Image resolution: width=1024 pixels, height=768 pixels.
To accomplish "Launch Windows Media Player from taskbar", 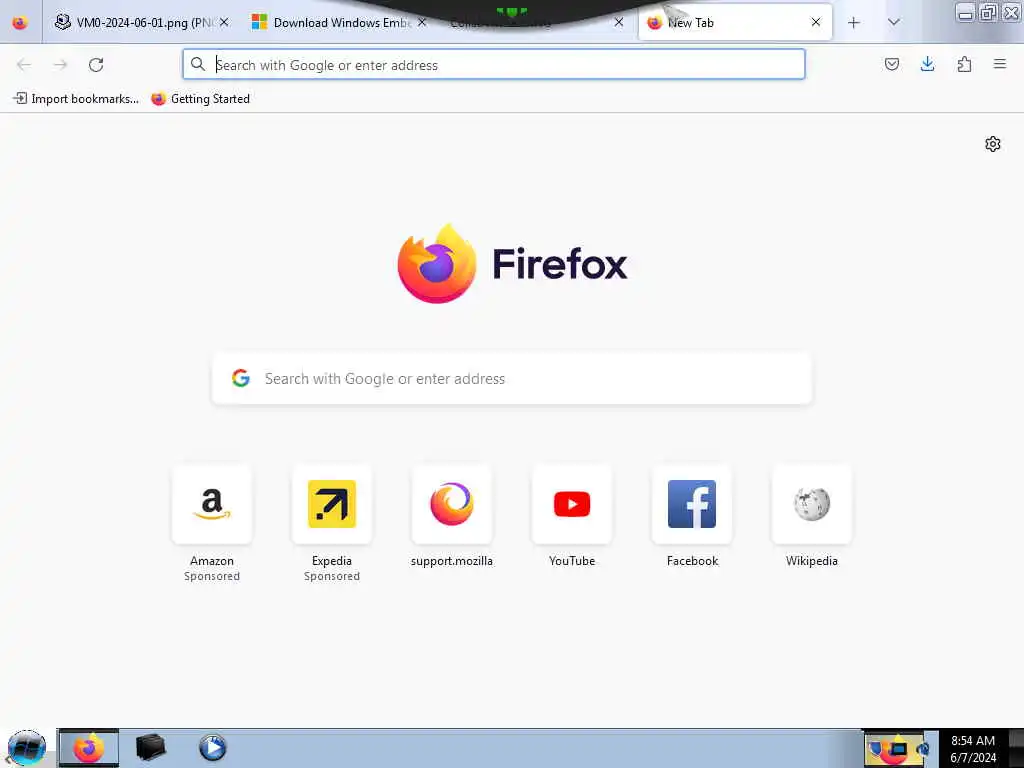I will [x=212, y=748].
